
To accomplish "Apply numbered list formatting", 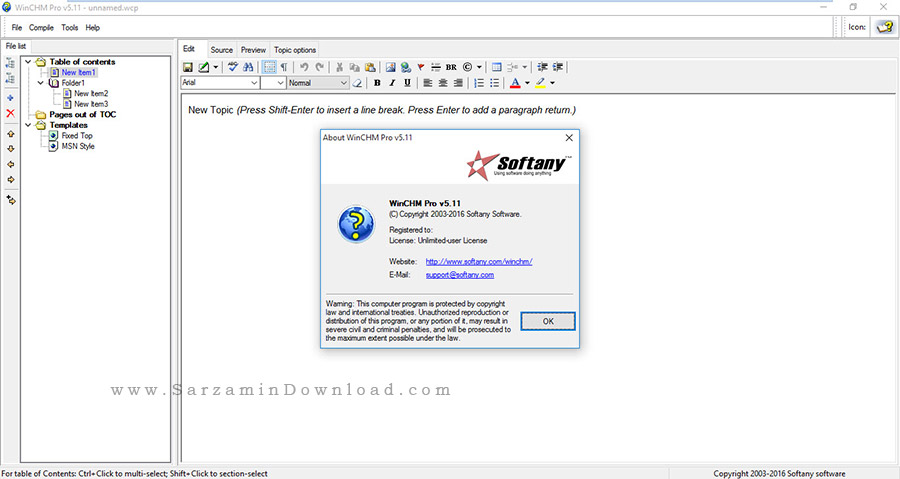I will pos(479,83).
